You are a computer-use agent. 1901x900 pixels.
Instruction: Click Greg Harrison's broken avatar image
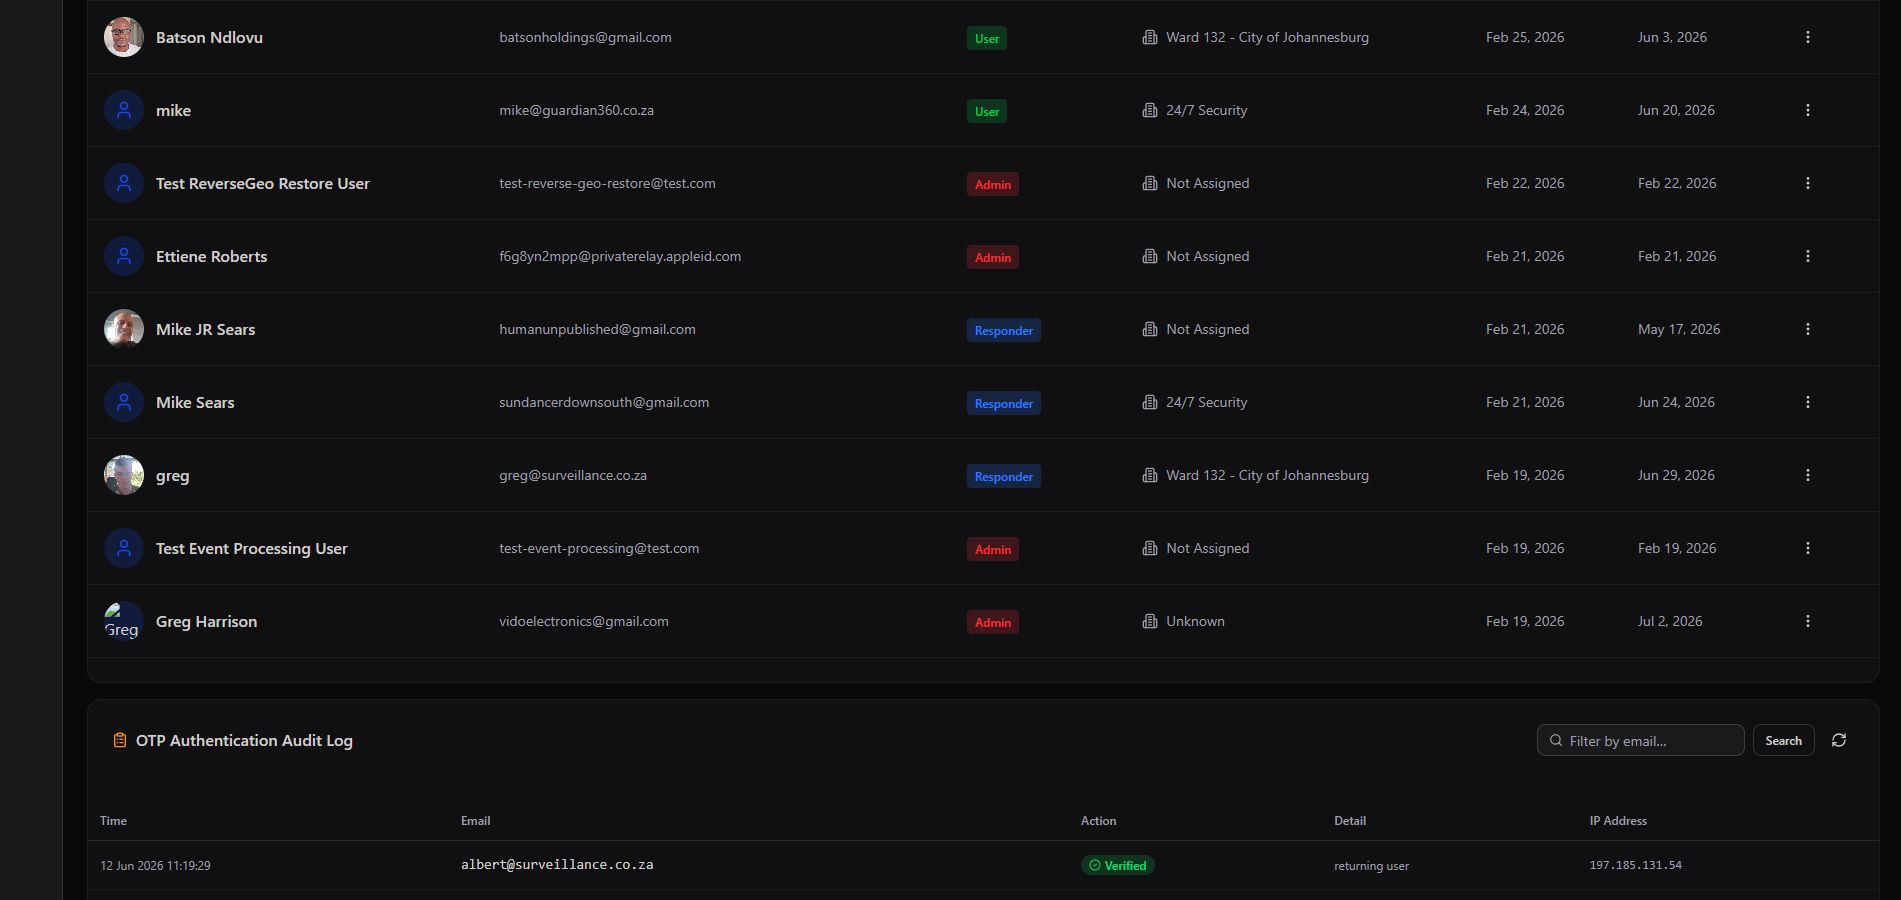click(x=124, y=621)
